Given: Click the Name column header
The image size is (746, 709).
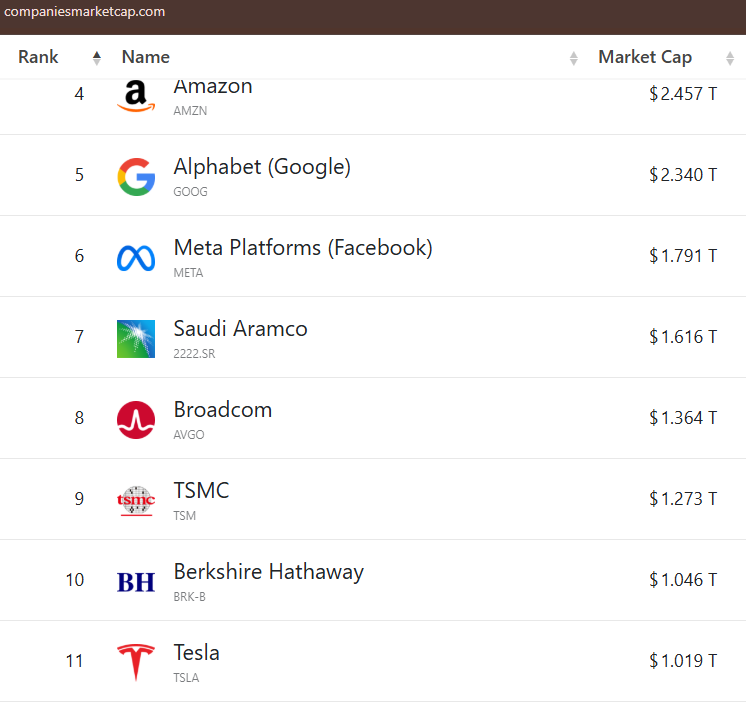Looking at the screenshot, I should [x=146, y=57].
